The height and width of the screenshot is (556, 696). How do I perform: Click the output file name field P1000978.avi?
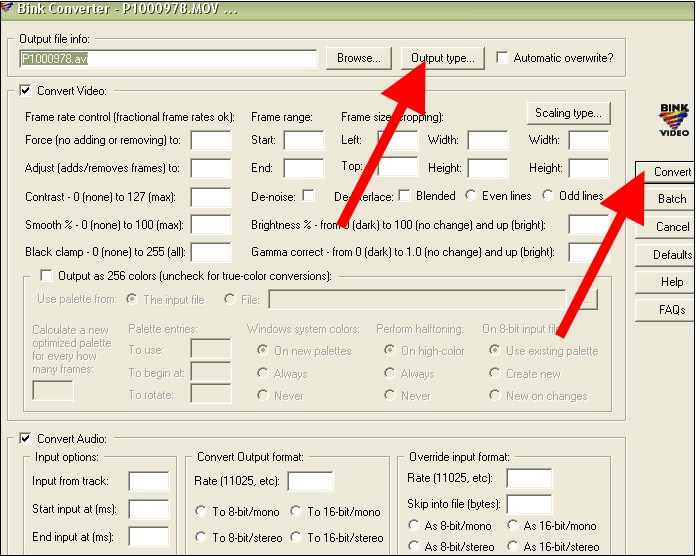168,59
